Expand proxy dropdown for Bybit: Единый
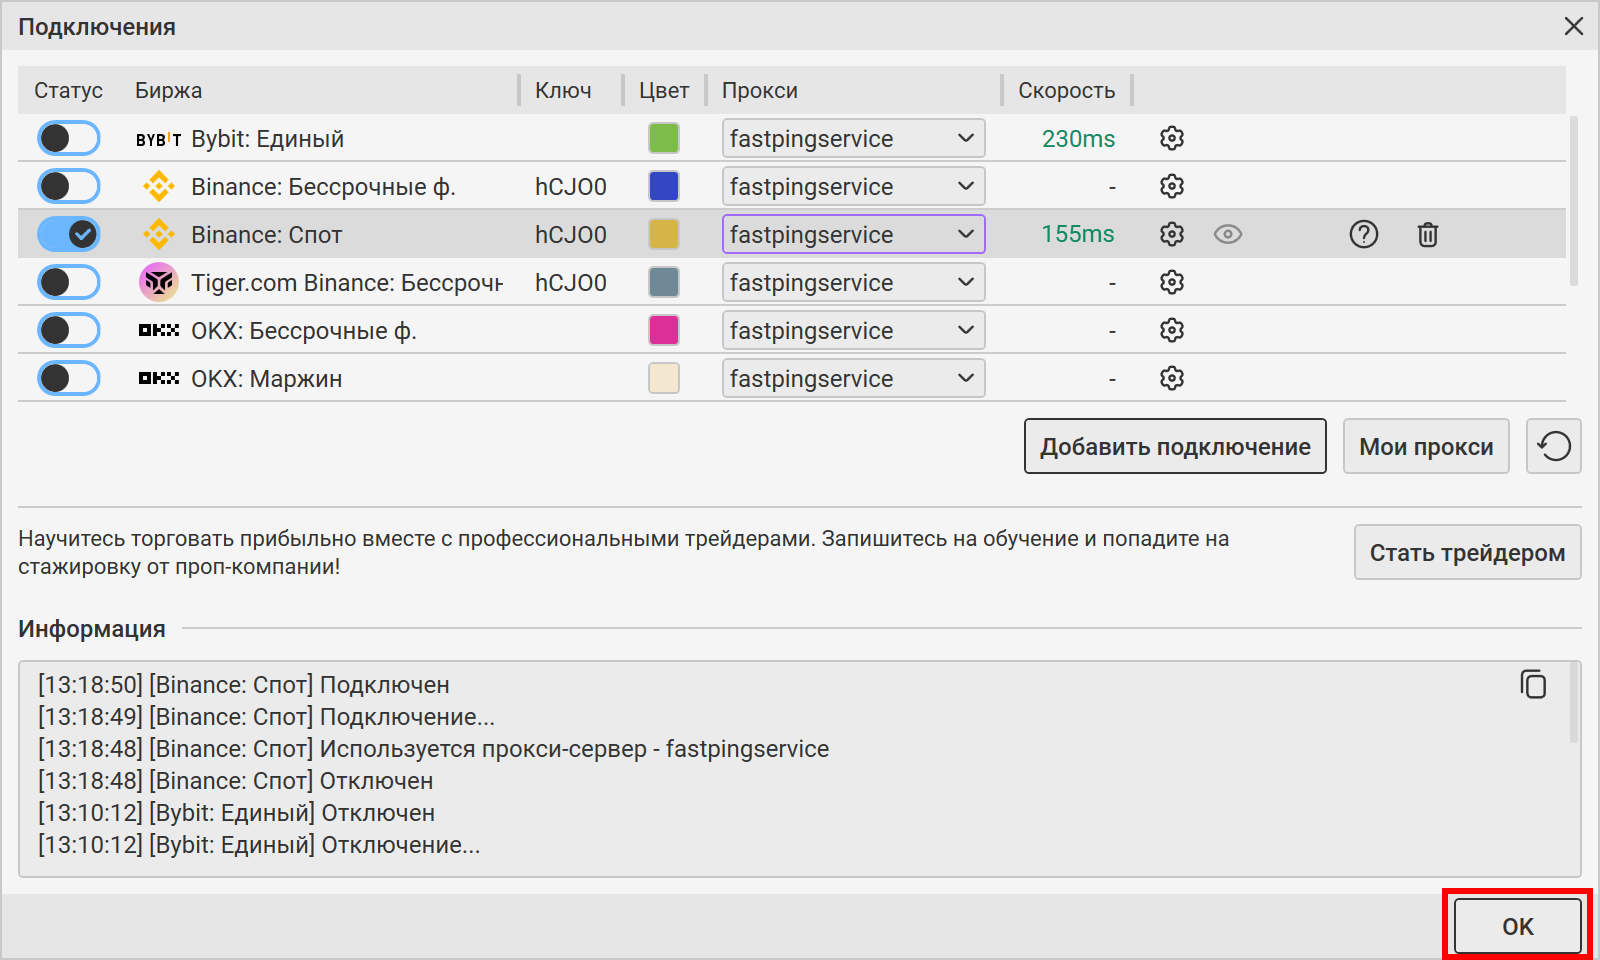 (x=853, y=138)
